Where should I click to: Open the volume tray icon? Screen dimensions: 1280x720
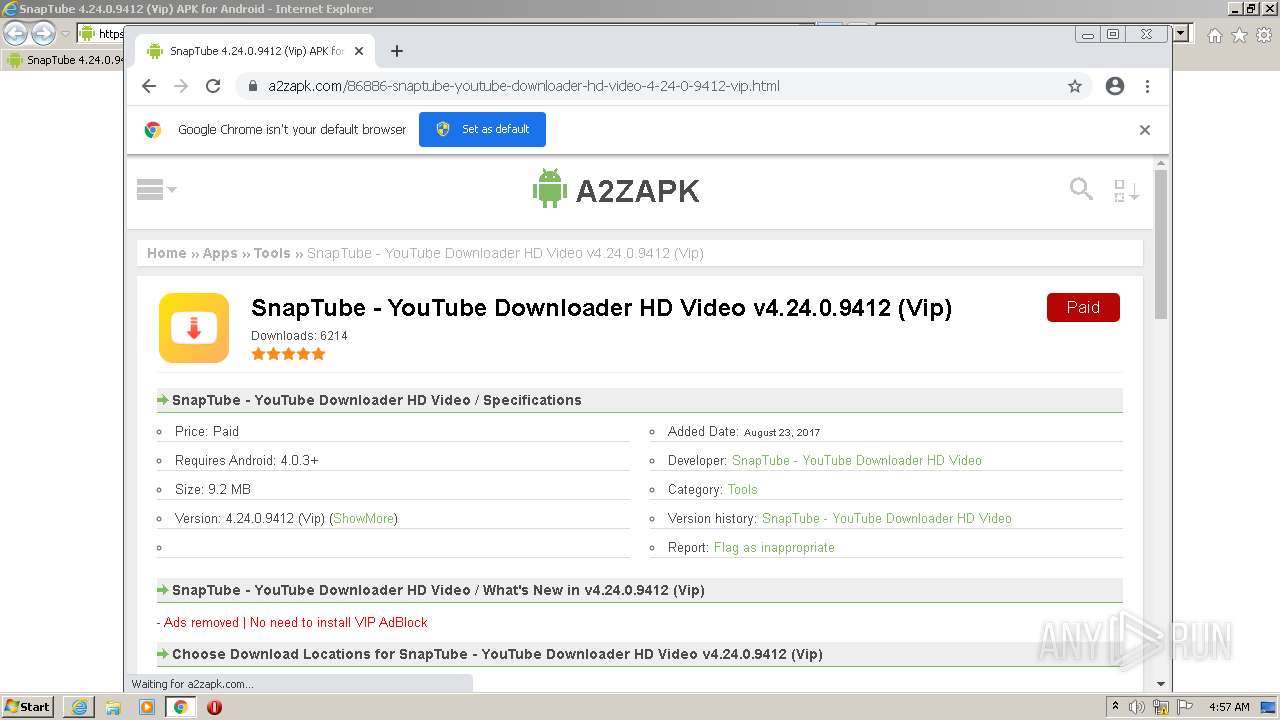pyautogui.click(x=1137, y=707)
